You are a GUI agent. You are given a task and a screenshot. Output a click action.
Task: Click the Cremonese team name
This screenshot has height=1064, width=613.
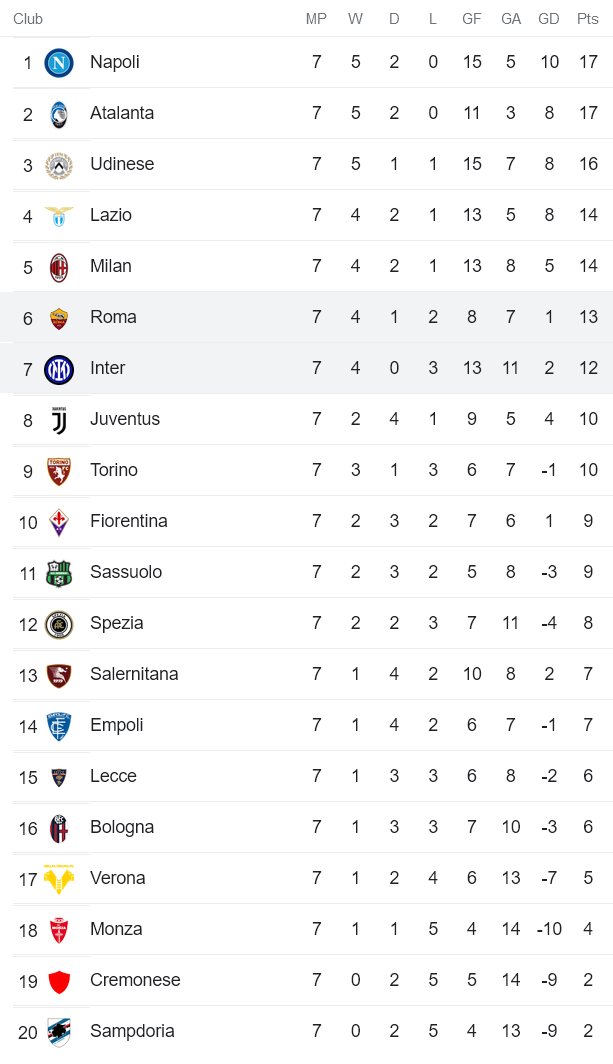pos(135,980)
